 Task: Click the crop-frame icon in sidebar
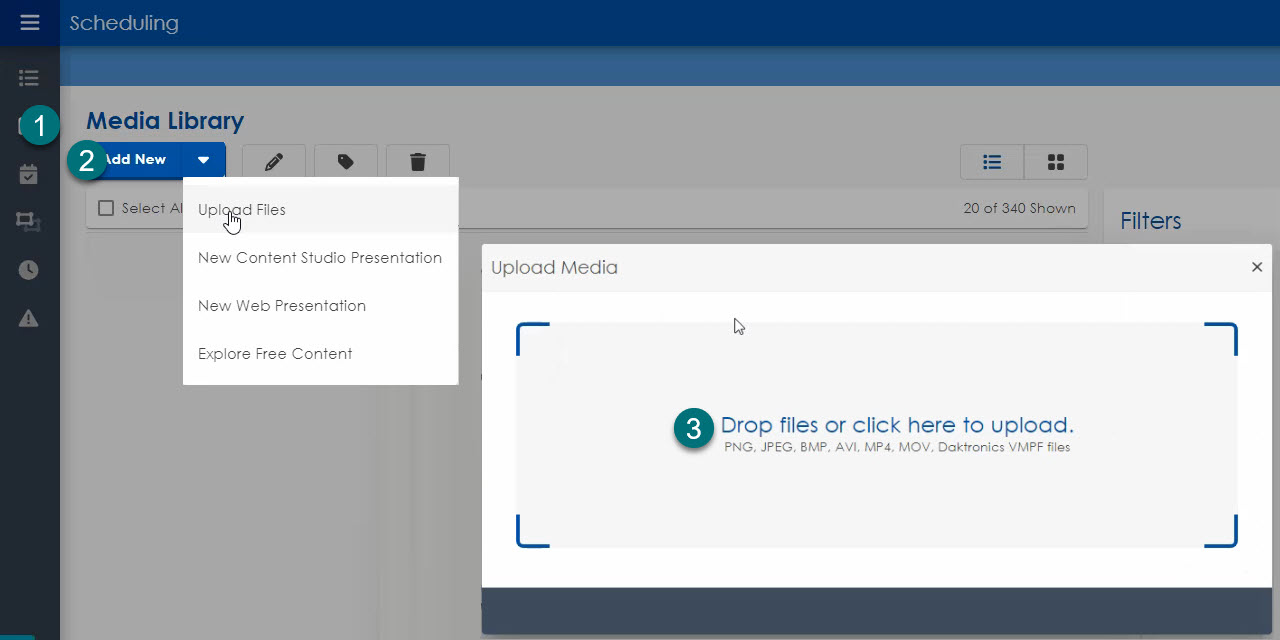click(29, 222)
